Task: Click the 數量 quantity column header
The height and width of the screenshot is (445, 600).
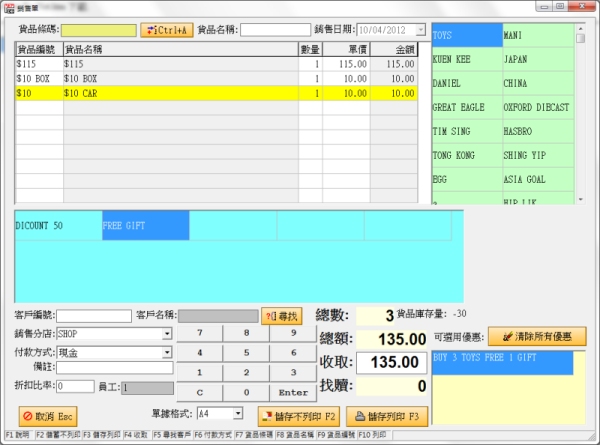Action: tap(310, 49)
